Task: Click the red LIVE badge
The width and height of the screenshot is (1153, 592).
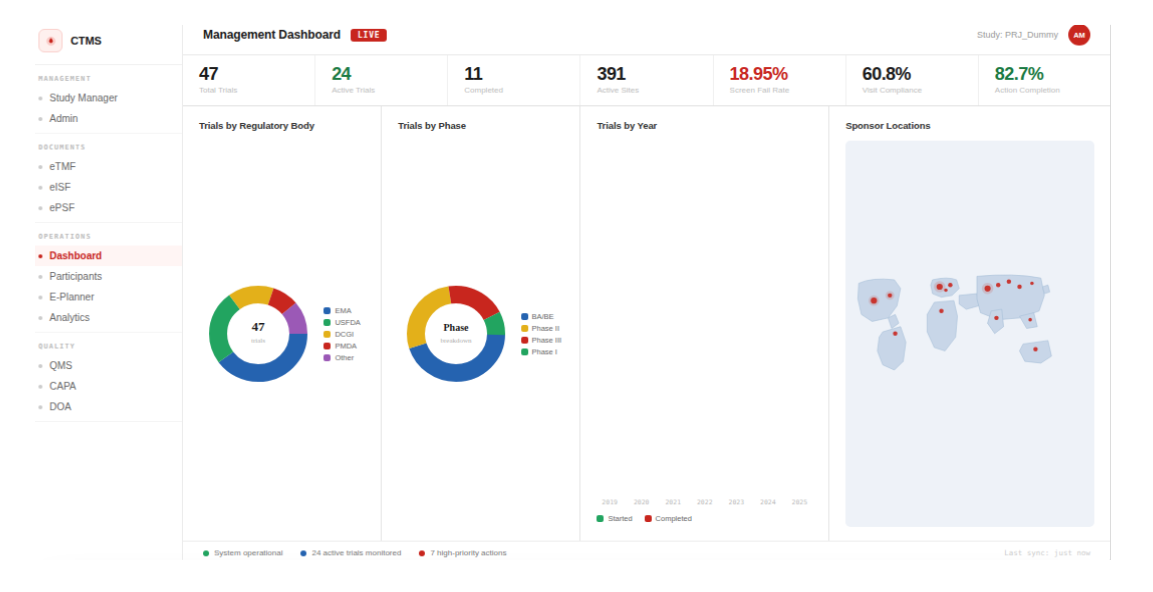Action: coord(368,35)
